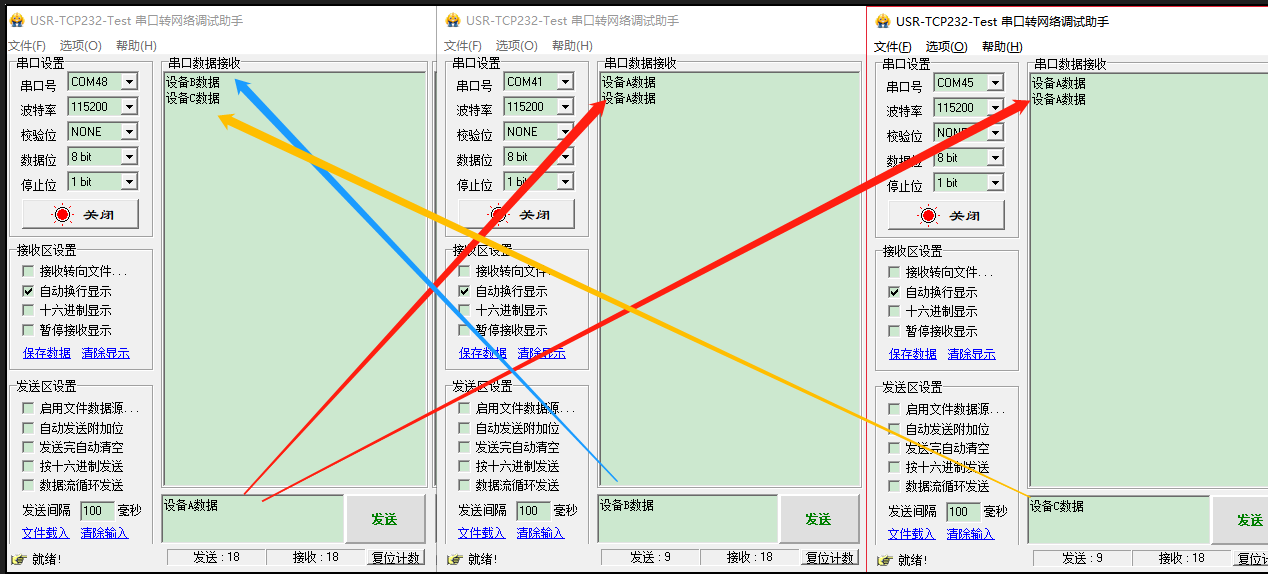Uncheck 自动换行显示 in the COM48 window
Image resolution: width=1268 pixels, height=574 pixels.
pyautogui.click(x=28, y=291)
